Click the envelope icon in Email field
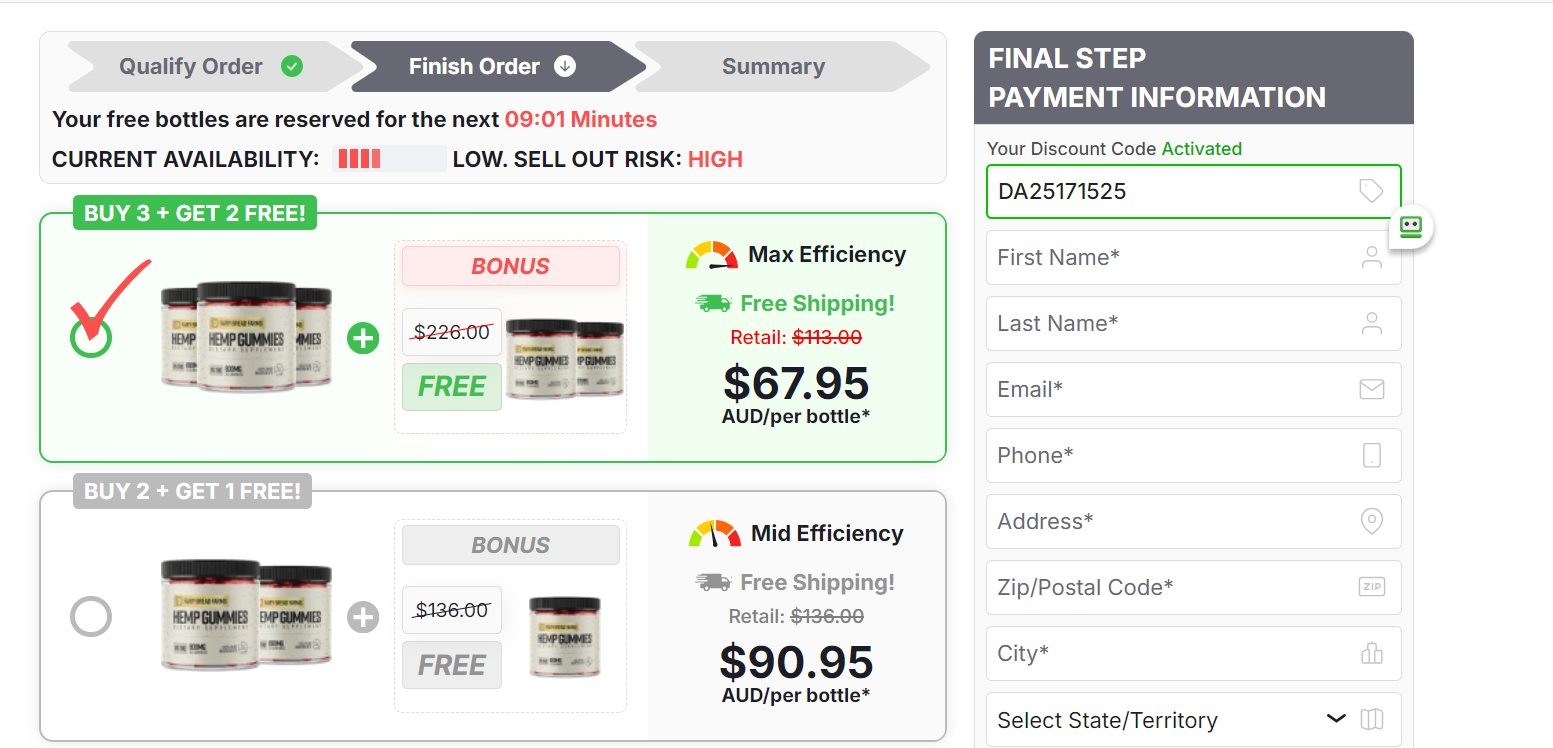This screenshot has width=1553, height=748. [1372, 389]
